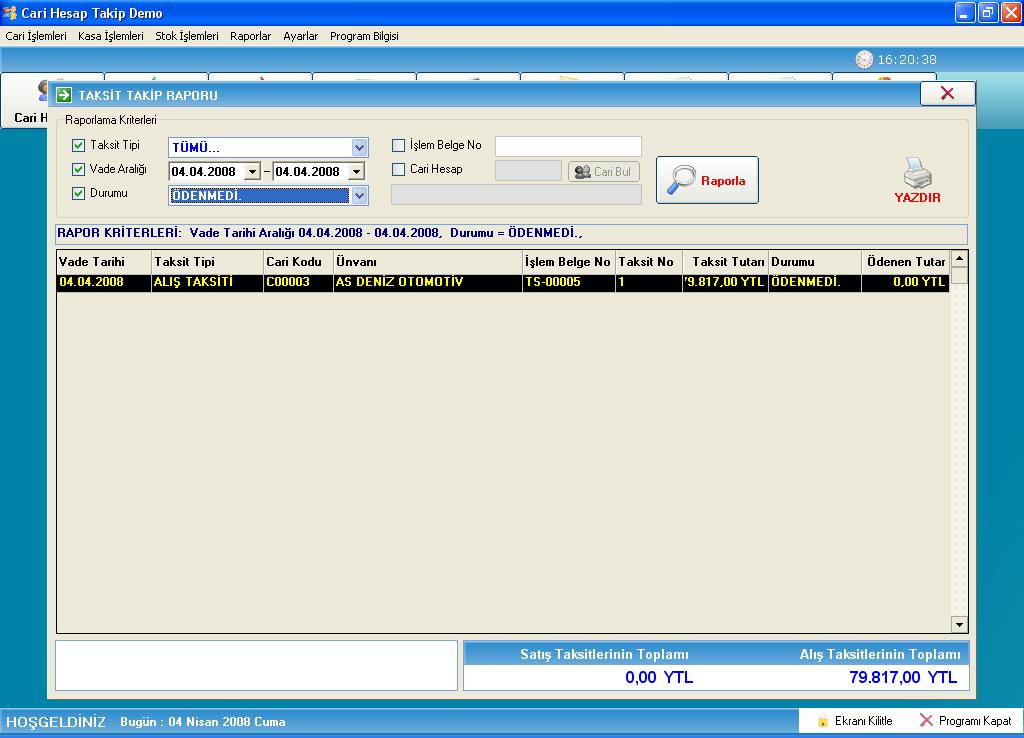The image size is (1024, 738).
Task: Open the Taksit Tipi TÜMÜ dropdown
Action: pyautogui.click(x=359, y=148)
